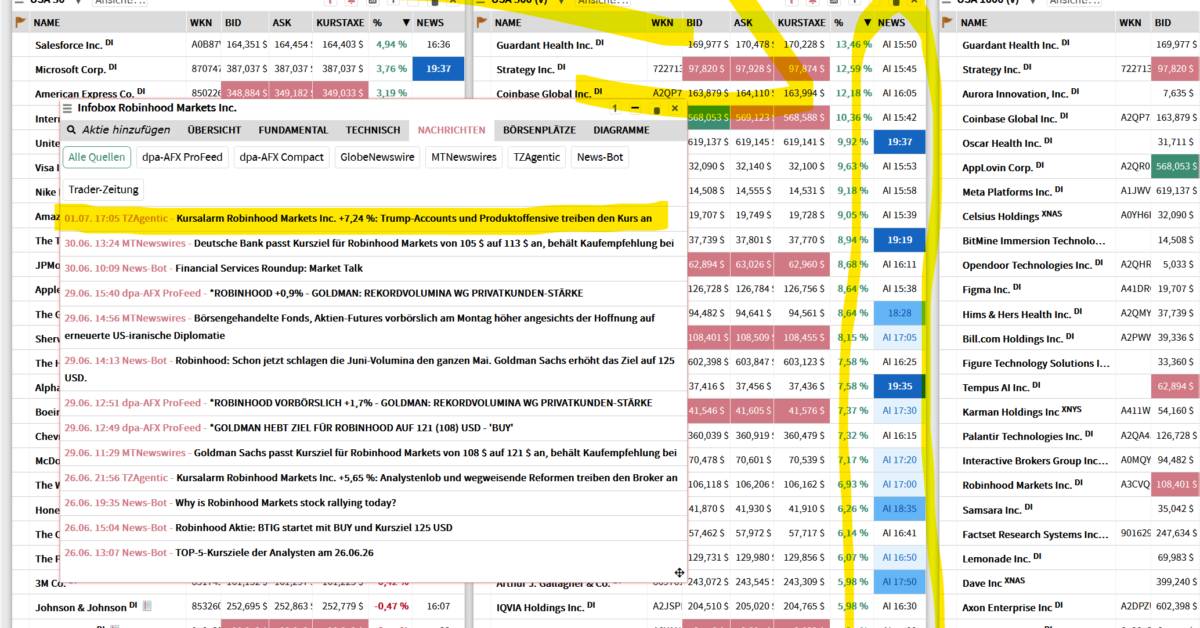Viewport: 1200px width, 628px height.
Task: Enable the TZAgentic source filter
Action: (537, 157)
